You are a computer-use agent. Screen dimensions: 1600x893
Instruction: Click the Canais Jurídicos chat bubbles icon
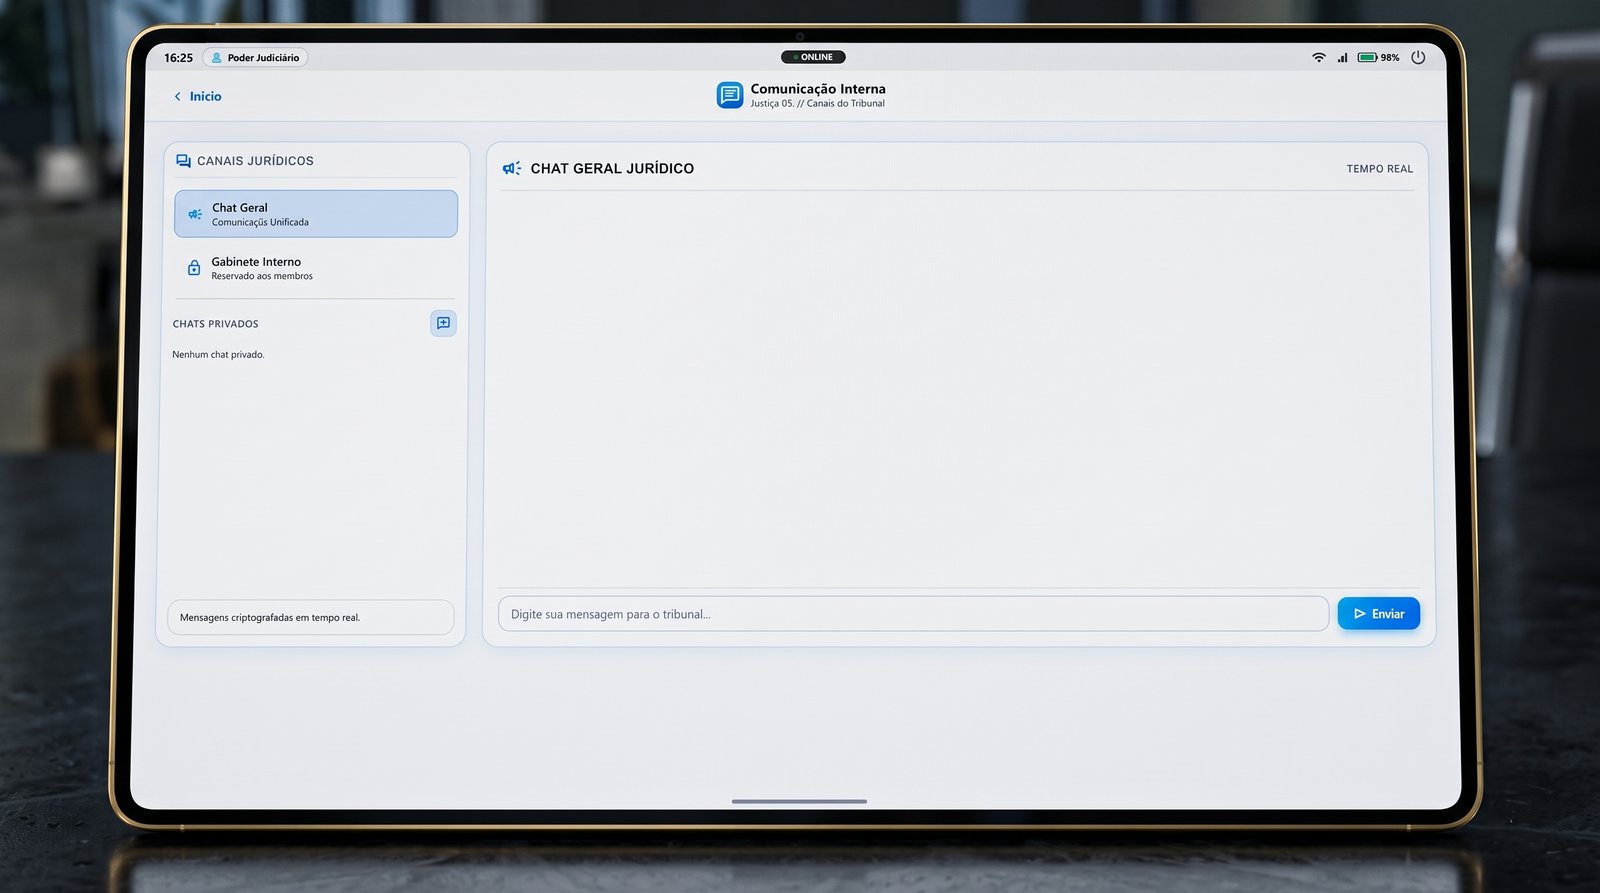(x=183, y=161)
